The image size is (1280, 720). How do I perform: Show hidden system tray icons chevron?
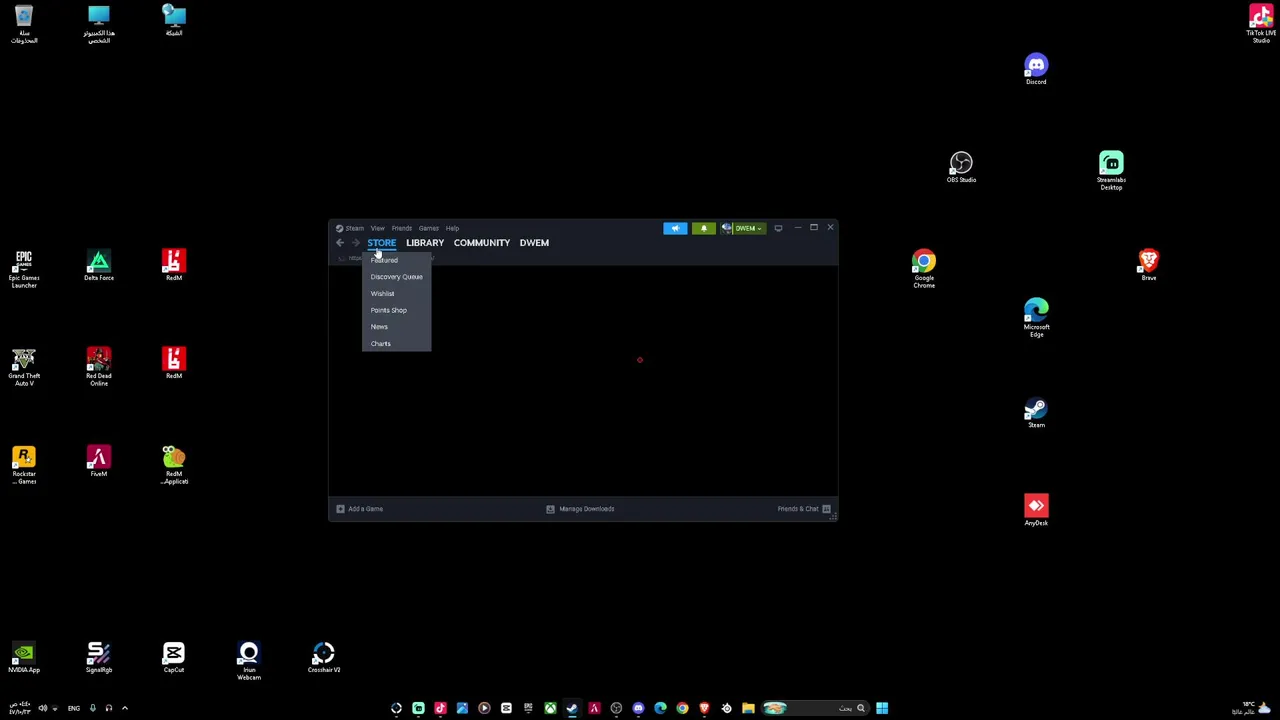pyautogui.click(x=125, y=708)
